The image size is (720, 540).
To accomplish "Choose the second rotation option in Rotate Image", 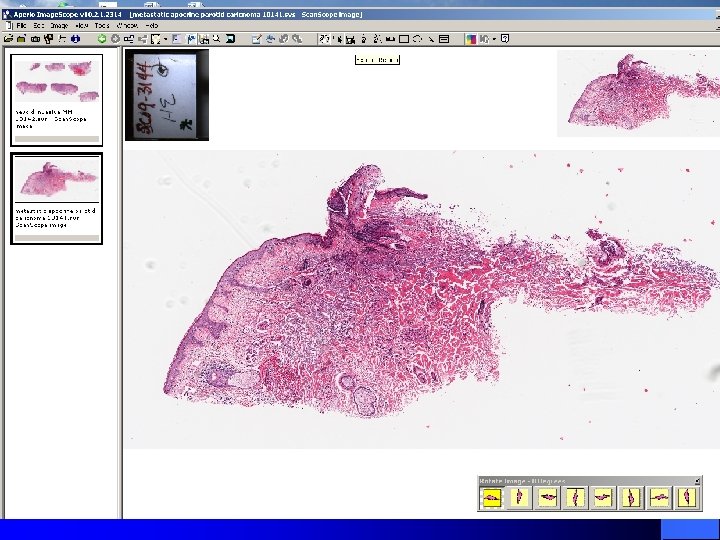I will pyautogui.click(x=519, y=498).
